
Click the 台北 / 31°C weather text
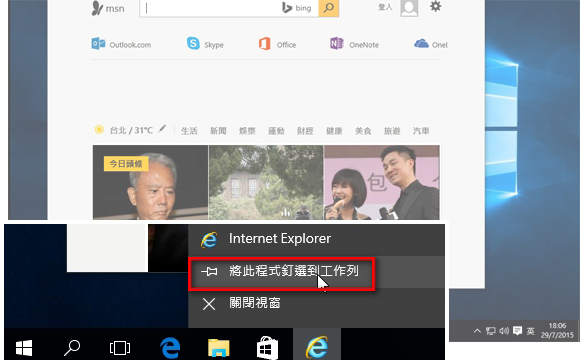pyautogui.click(x=131, y=130)
